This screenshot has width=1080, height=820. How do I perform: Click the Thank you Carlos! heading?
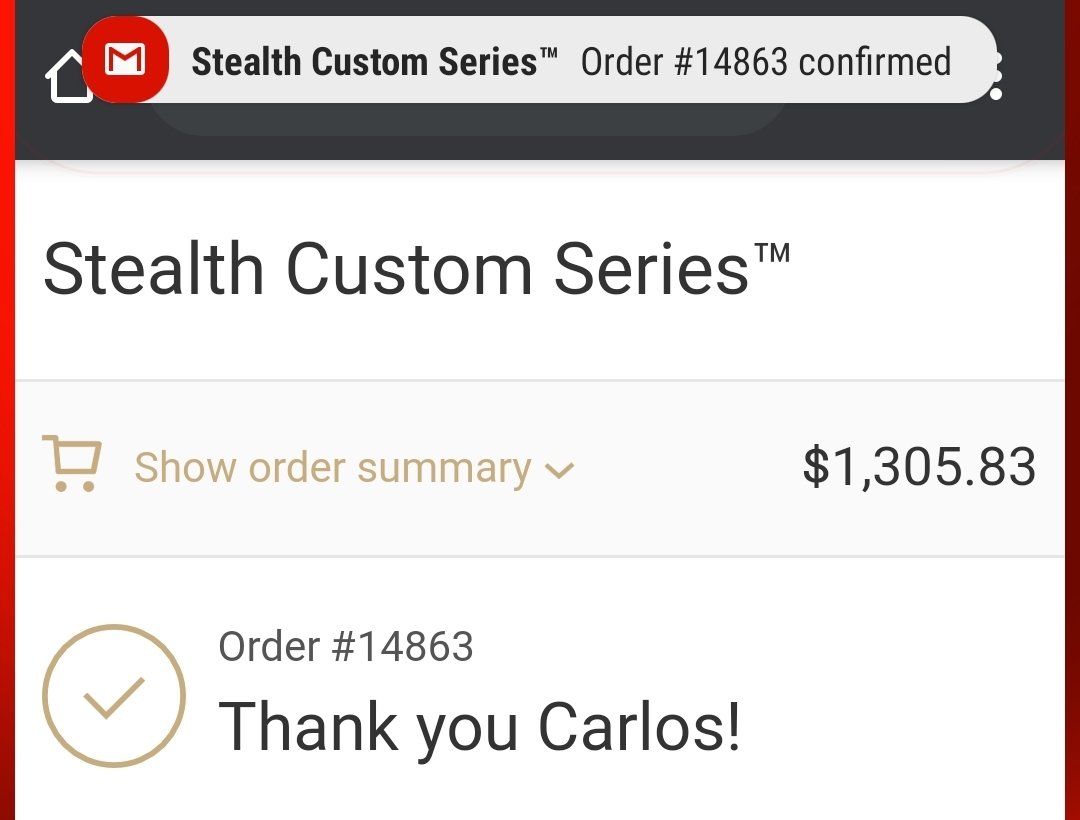point(479,727)
